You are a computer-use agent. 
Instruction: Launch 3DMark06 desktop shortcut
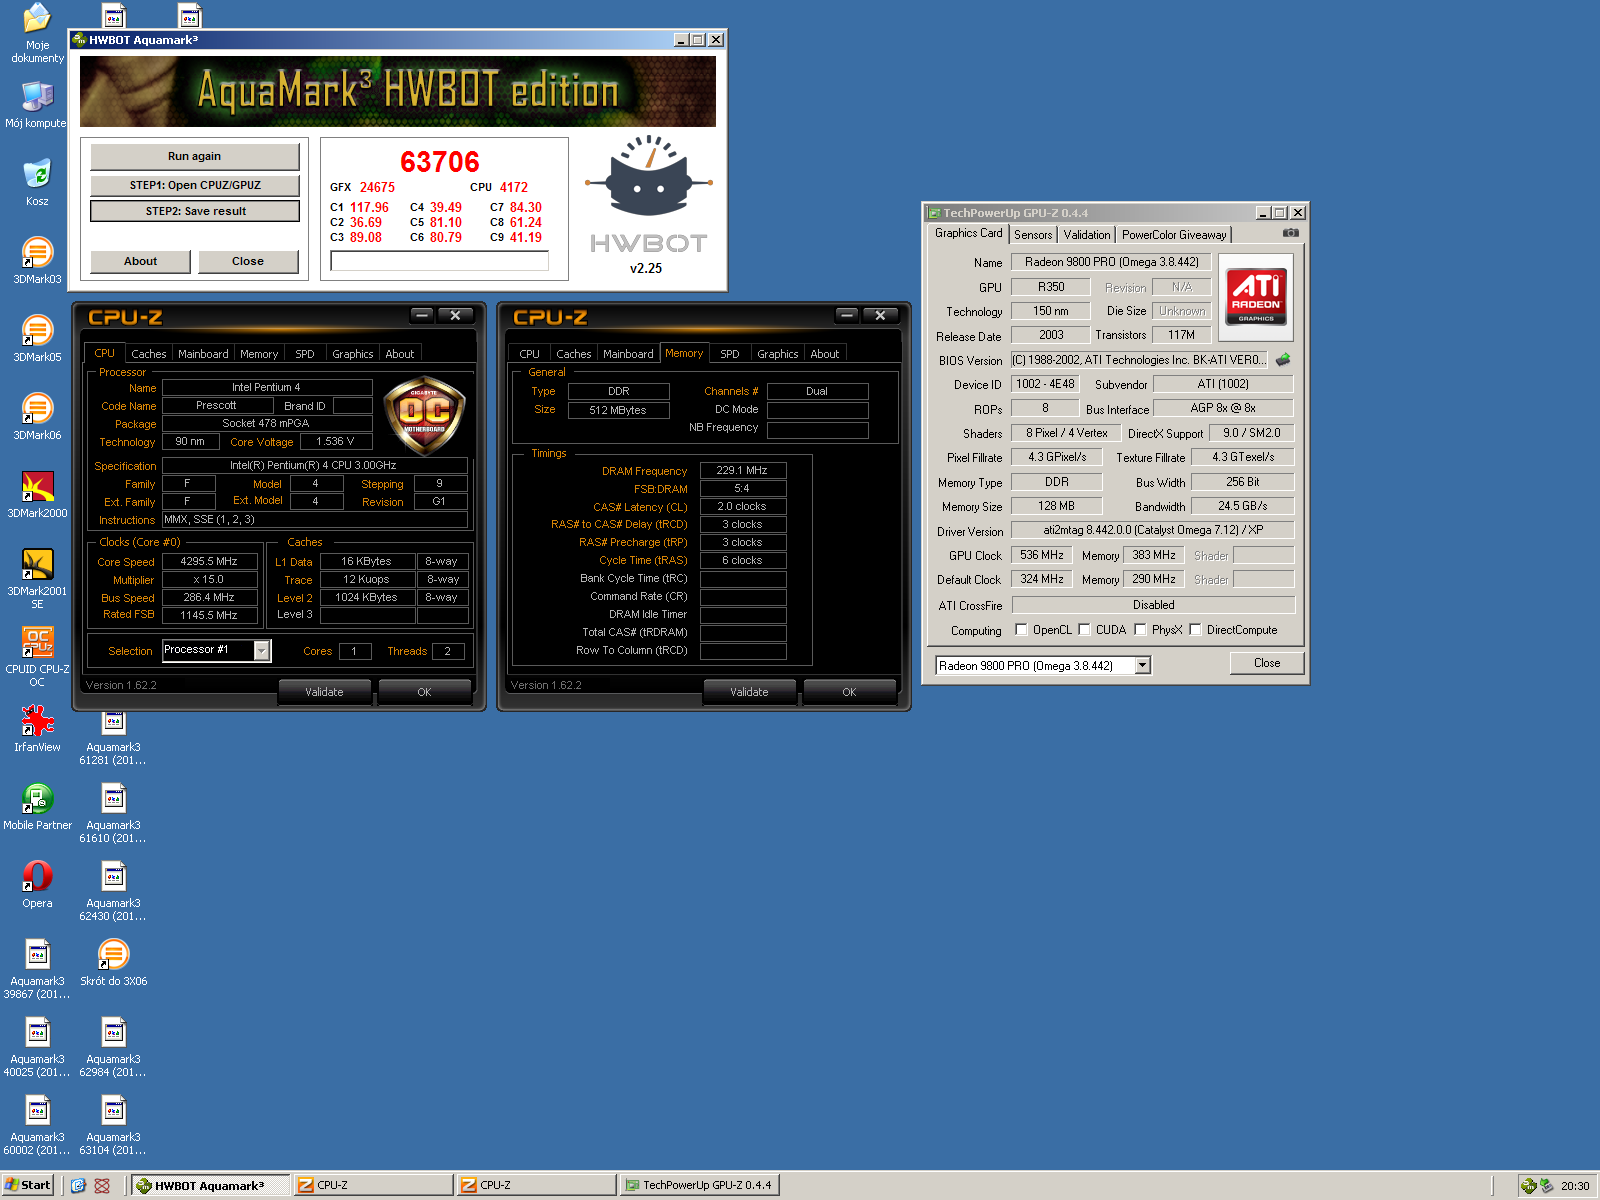[x=37, y=416]
